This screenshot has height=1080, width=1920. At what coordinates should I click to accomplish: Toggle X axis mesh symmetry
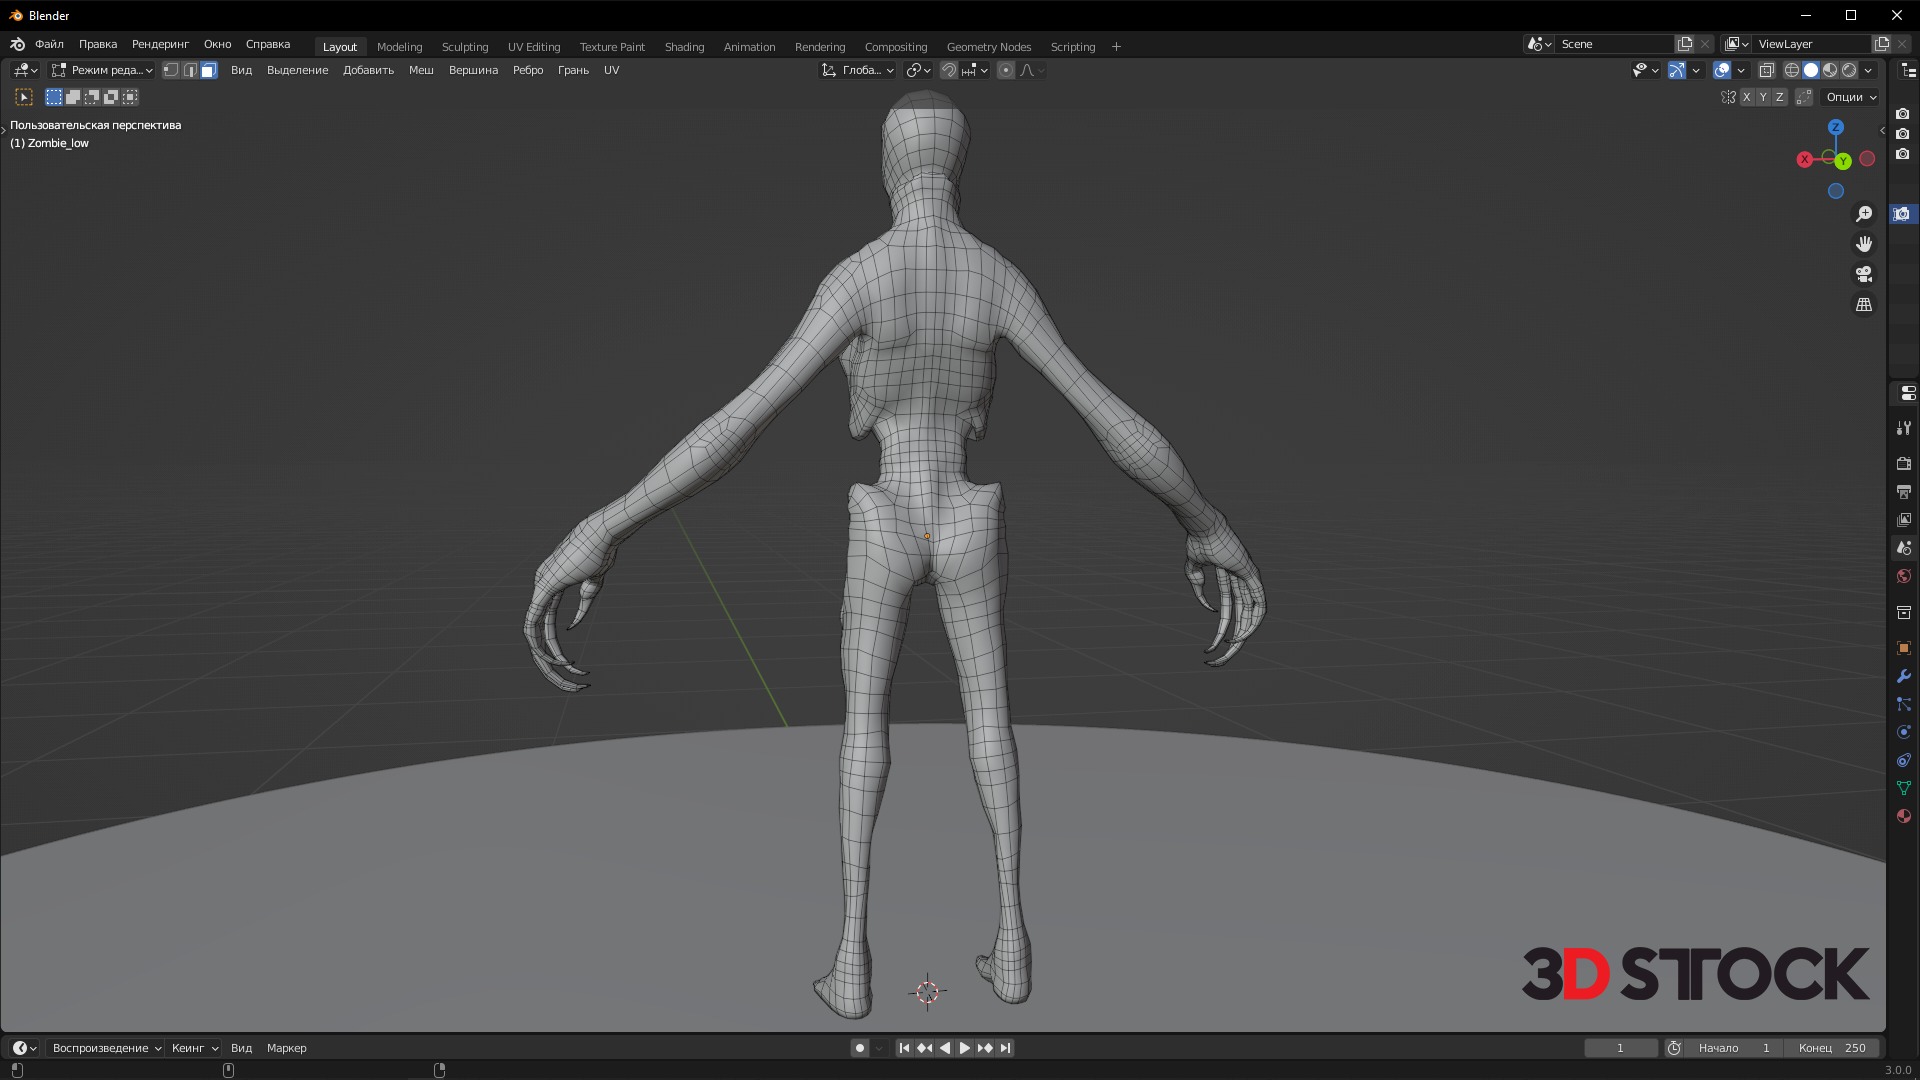tap(1746, 97)
